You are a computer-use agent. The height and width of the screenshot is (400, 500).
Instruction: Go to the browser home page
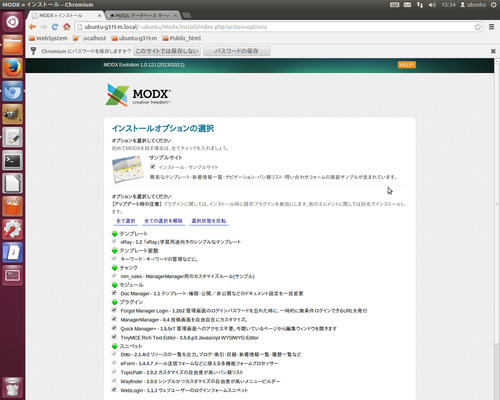[67, 27]
